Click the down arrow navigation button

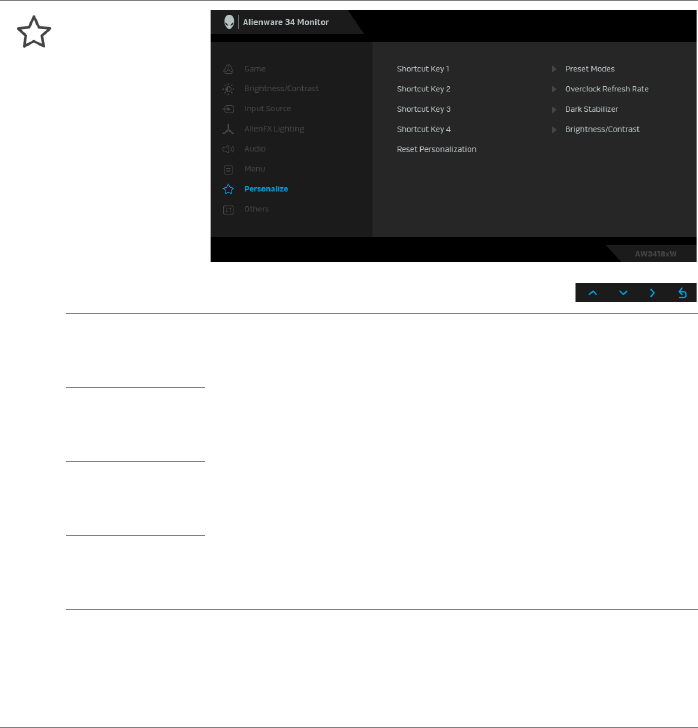click(623, 292)
